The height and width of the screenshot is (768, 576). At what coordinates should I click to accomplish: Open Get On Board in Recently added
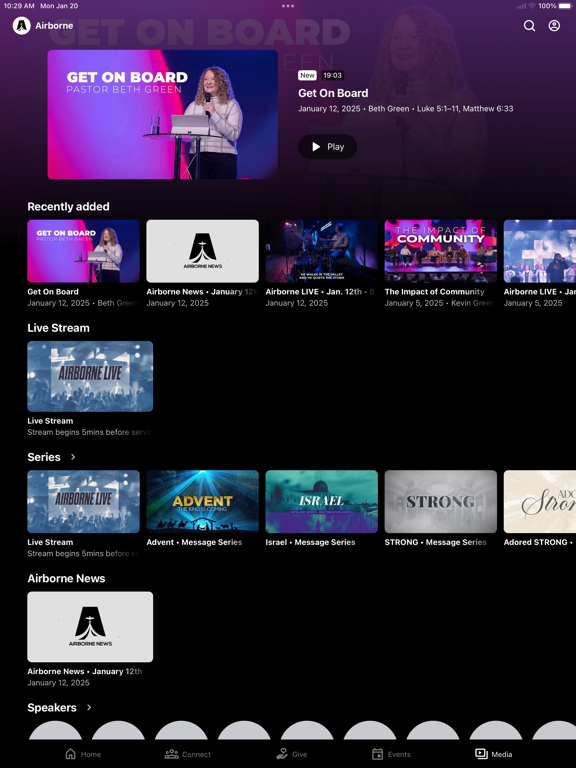83,251
